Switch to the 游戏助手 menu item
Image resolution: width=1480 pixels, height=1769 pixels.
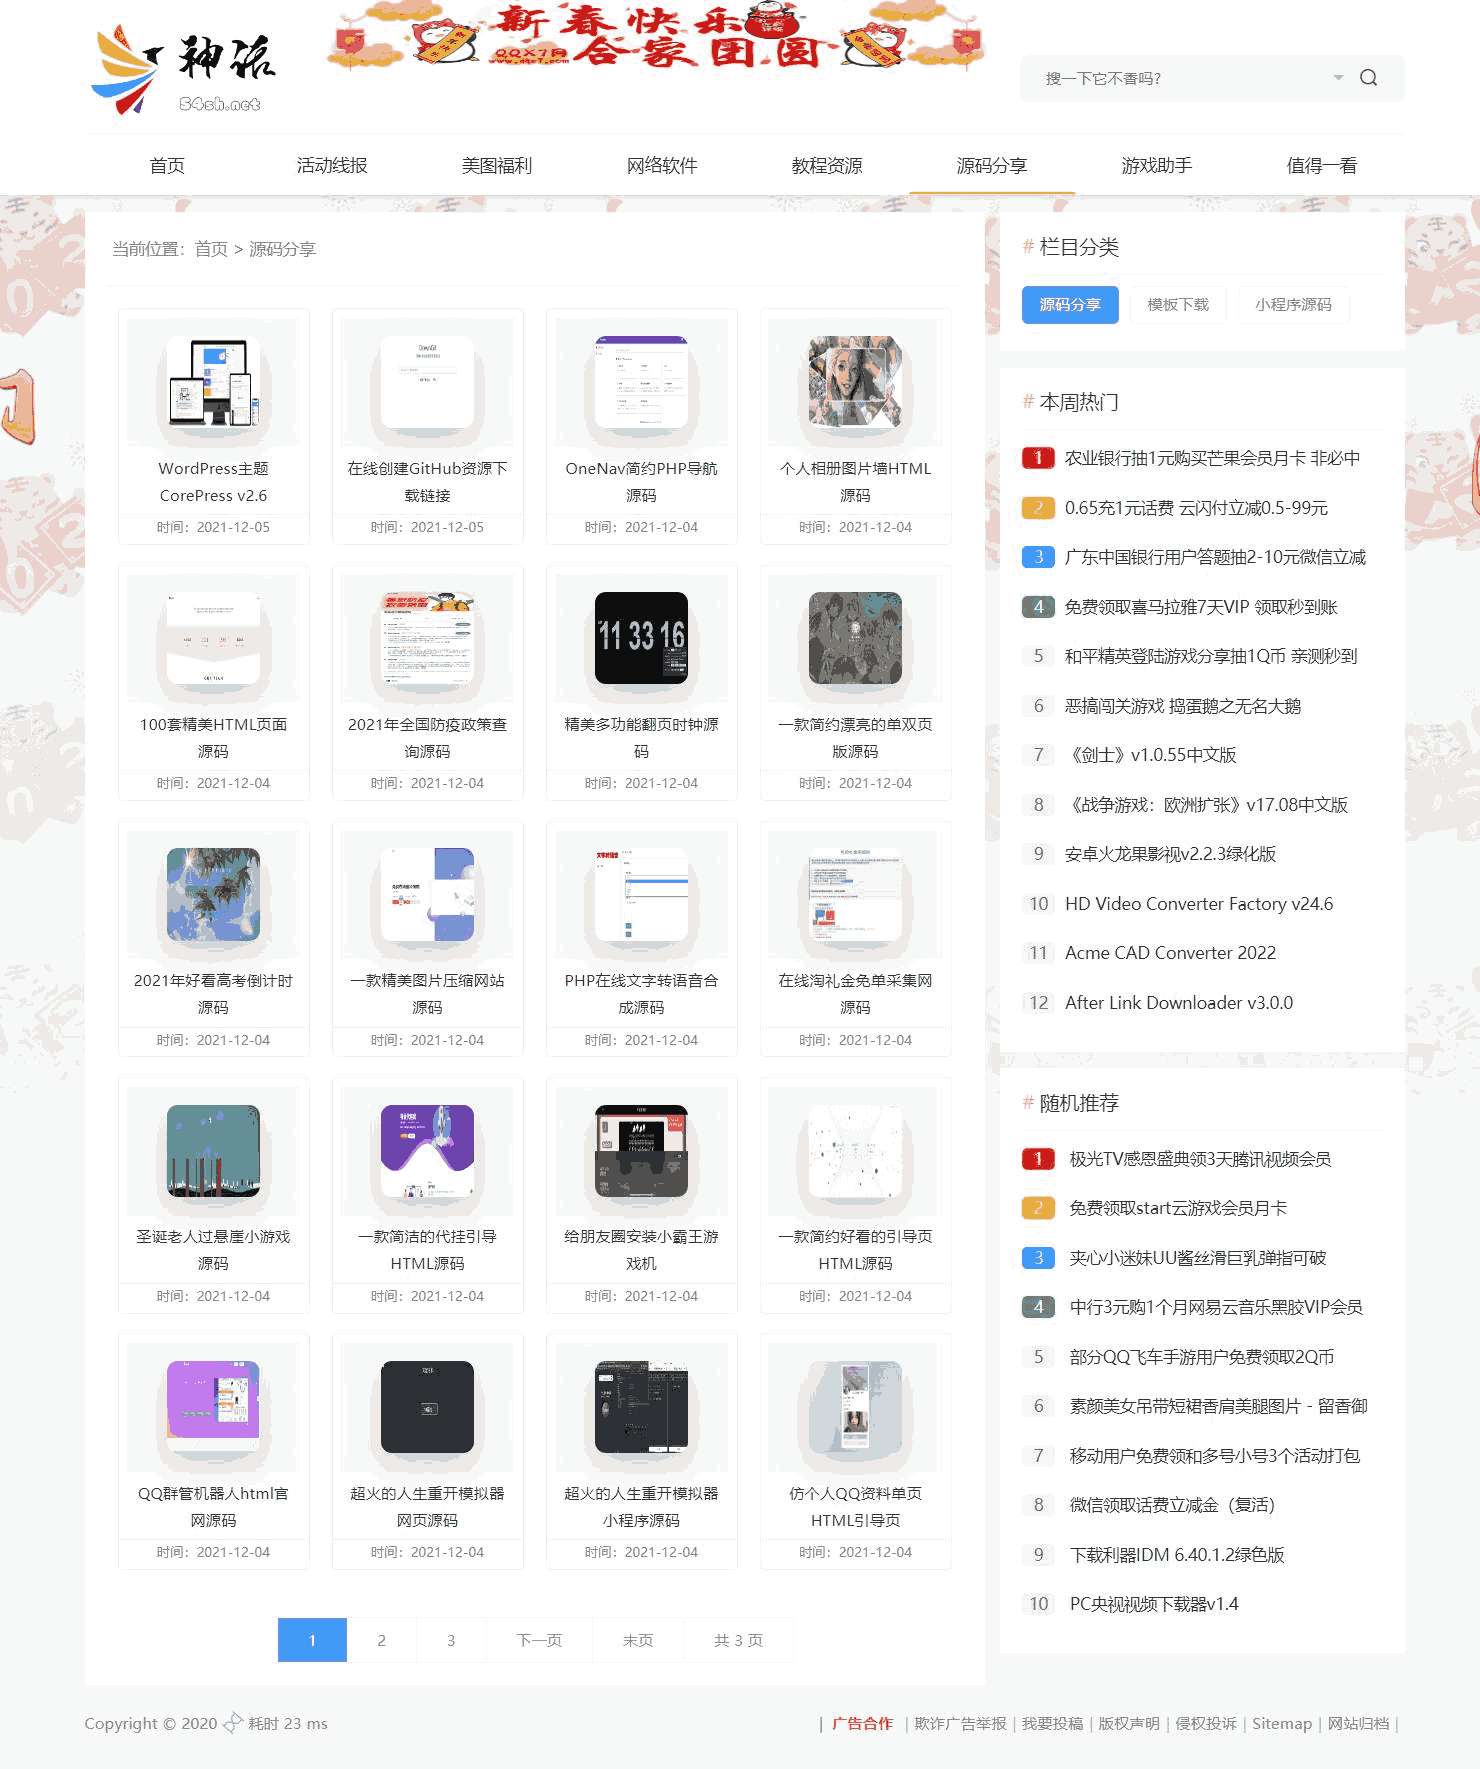1156,166
